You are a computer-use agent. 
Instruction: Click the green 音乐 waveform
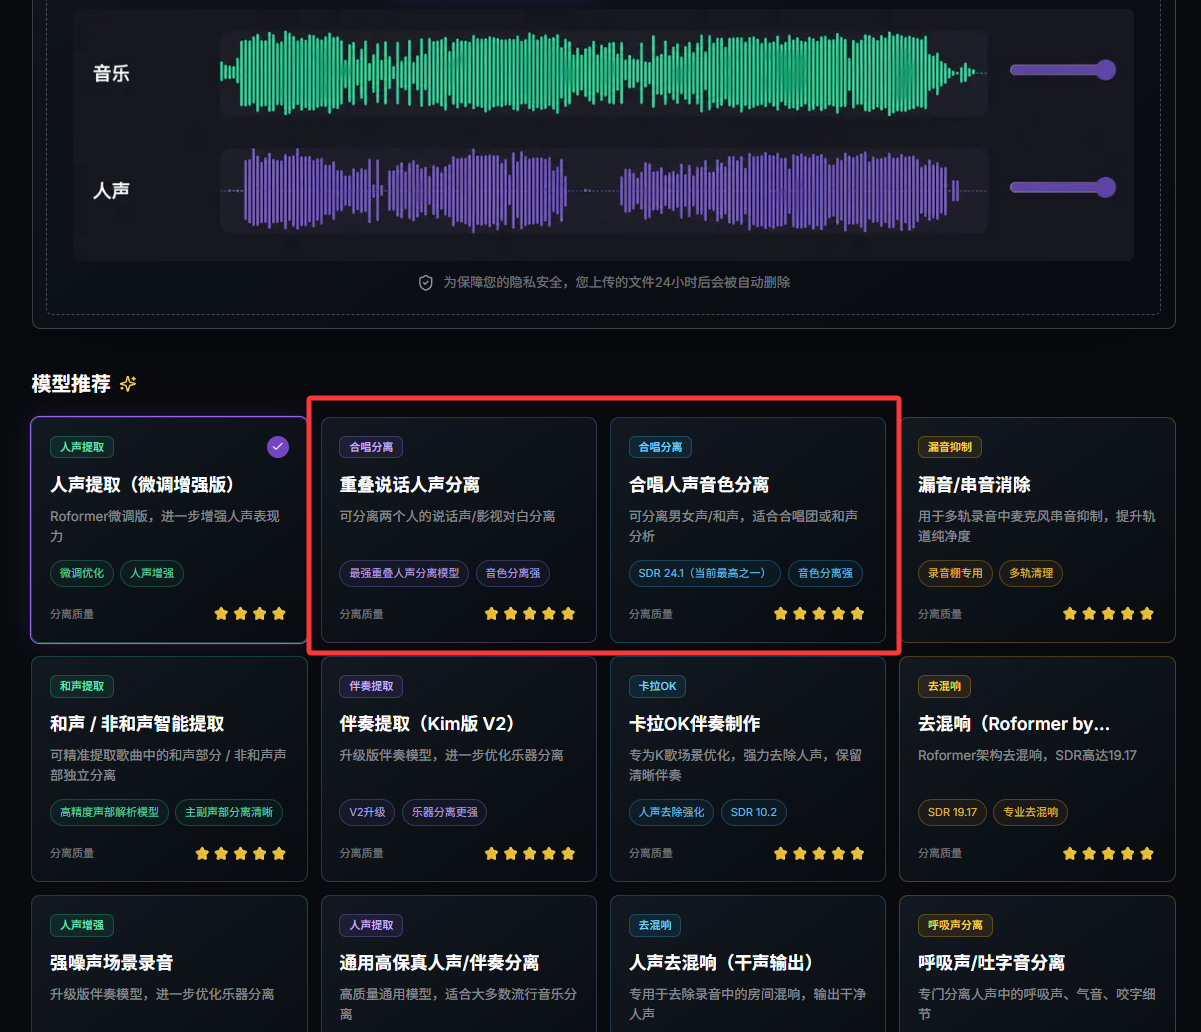click(603, 72)
